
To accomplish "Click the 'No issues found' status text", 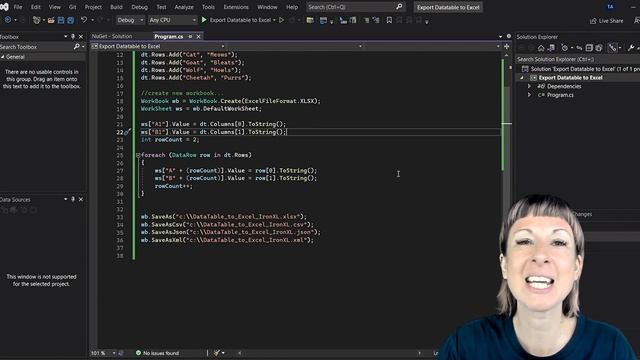I will click(x=161, y=353).
